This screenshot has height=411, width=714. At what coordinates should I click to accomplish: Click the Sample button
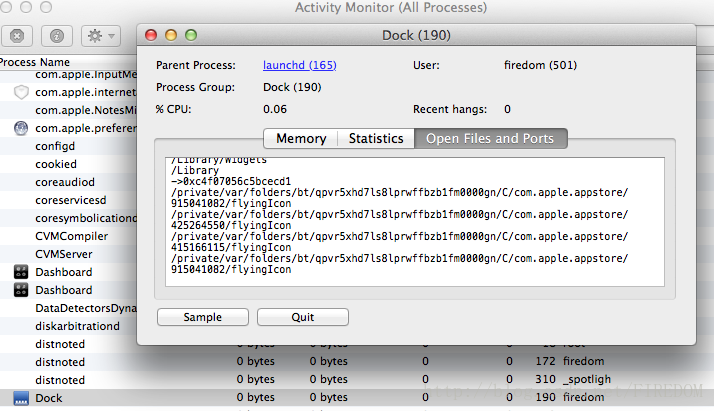[x=203, y=317]
